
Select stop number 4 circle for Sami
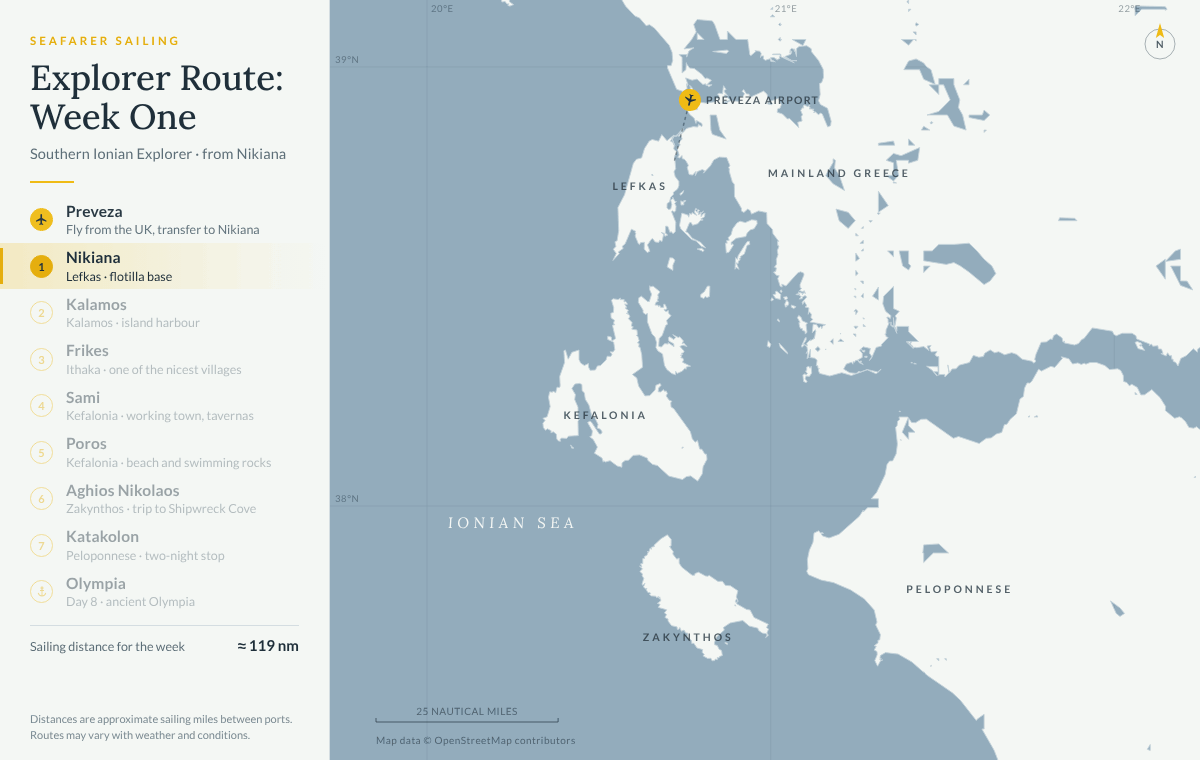point(41,406)
